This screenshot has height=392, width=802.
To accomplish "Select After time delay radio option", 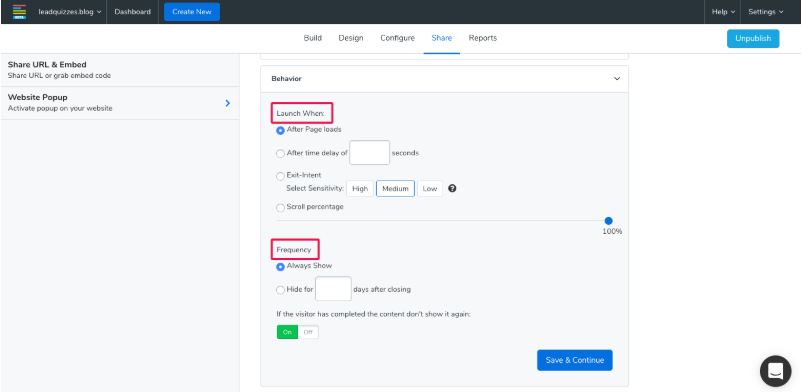I will [280, 154].
